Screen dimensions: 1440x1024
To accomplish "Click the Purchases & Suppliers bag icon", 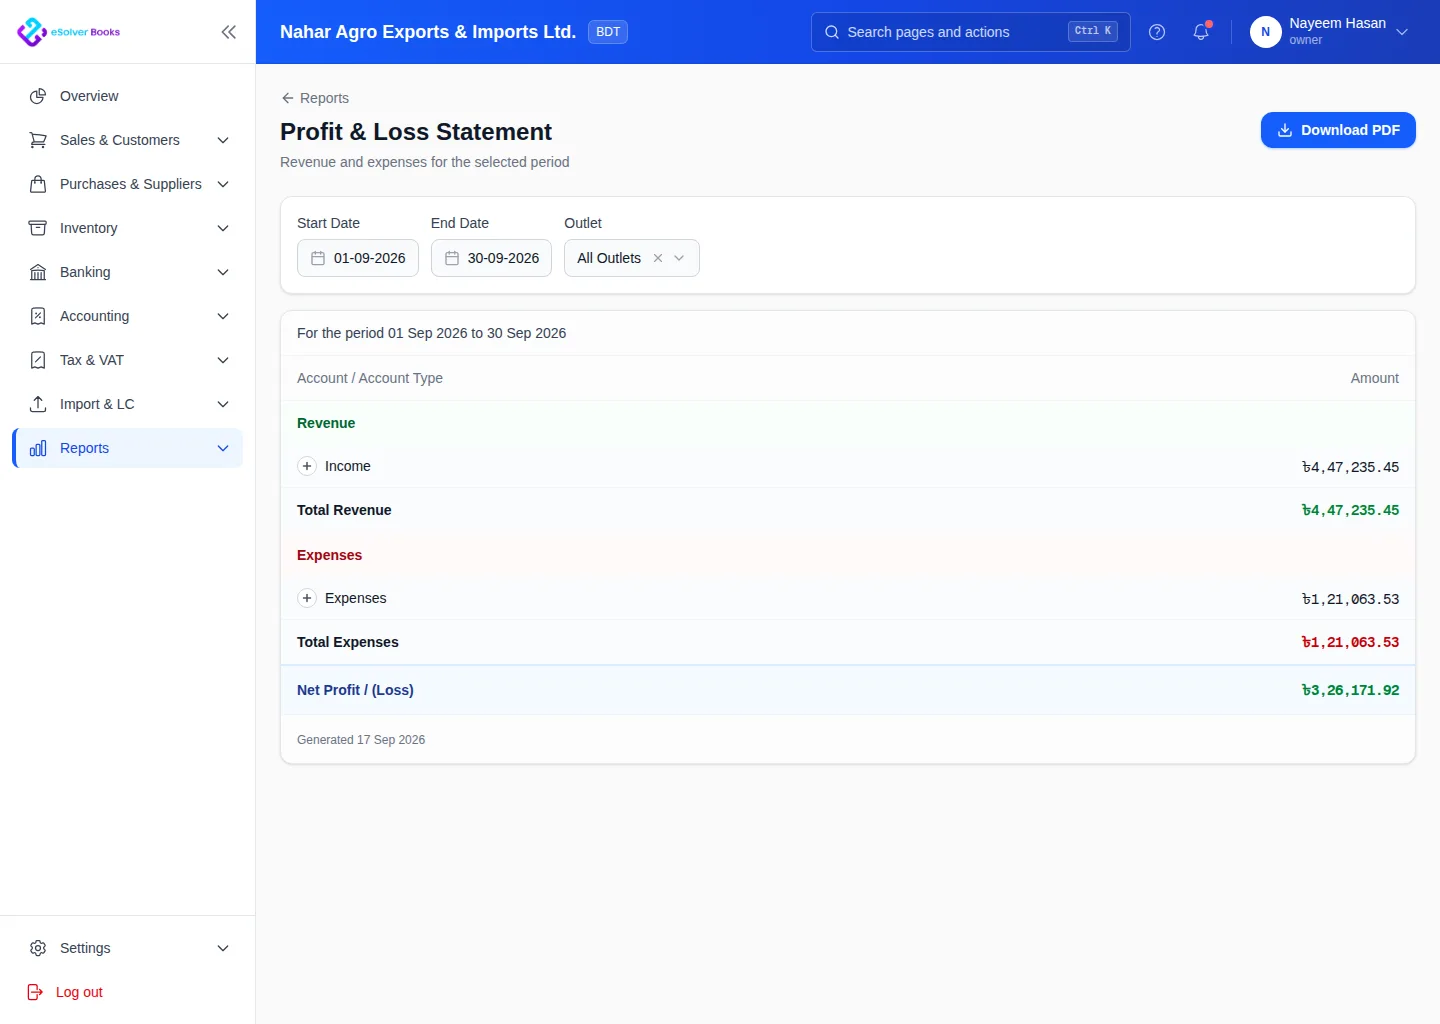I will [x=38, y=184].
